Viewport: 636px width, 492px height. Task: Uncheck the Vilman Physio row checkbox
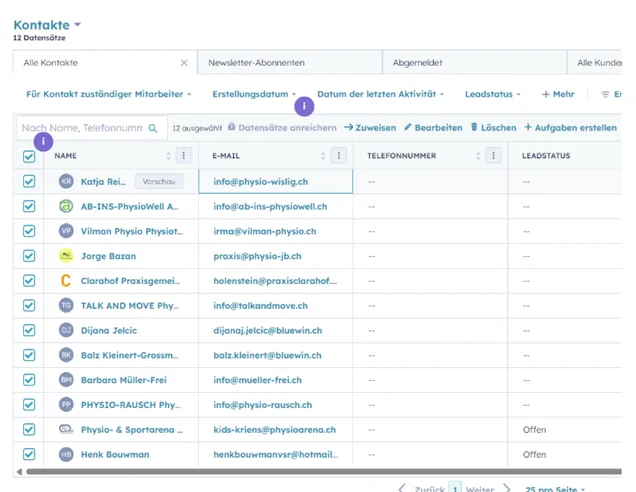pyautogui.click(x=29, y=231)
